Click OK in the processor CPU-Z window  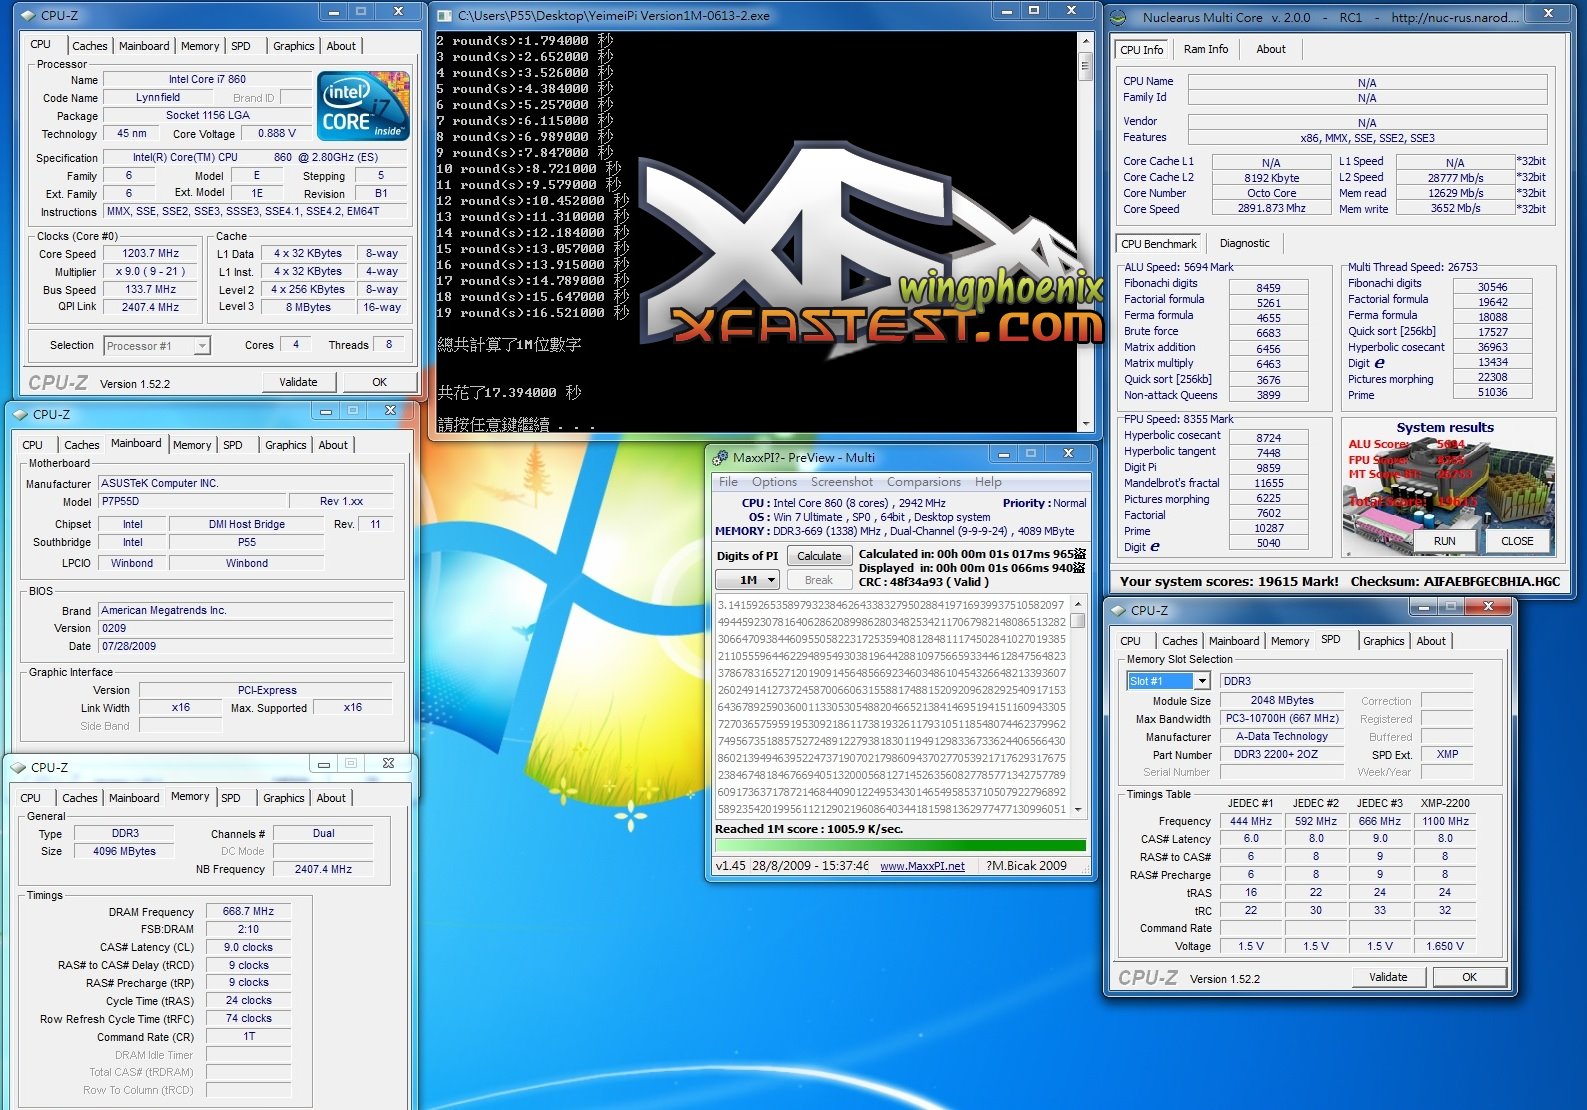click(x=379, y=382)
